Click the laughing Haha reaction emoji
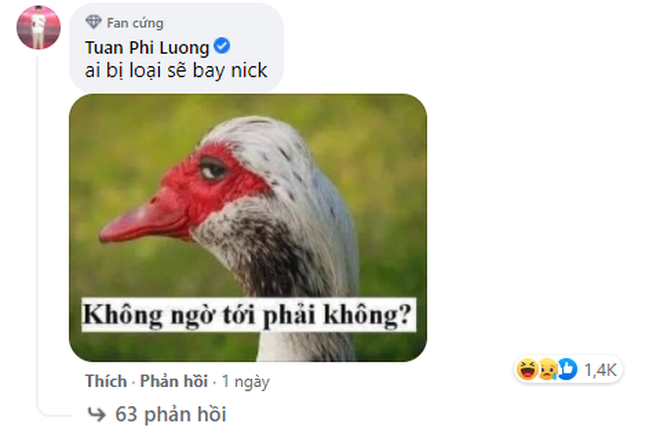The image size is (660, 431). 527,370
